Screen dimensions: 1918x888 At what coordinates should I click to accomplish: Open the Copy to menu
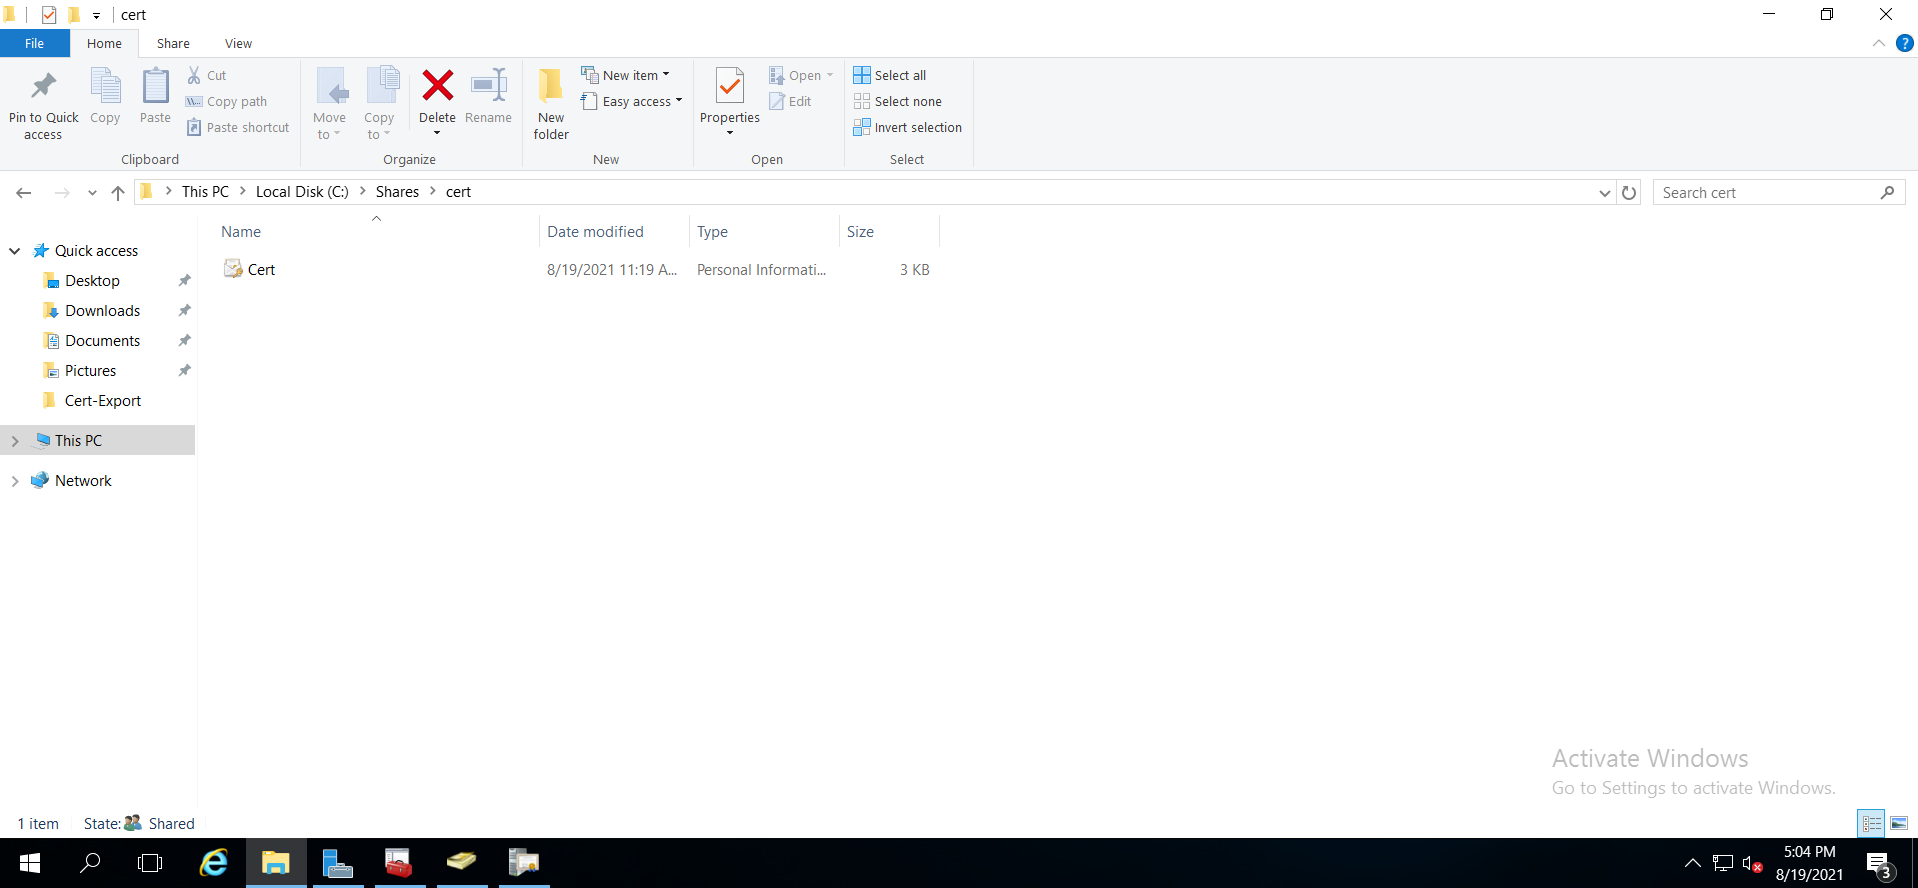(380, 103)
